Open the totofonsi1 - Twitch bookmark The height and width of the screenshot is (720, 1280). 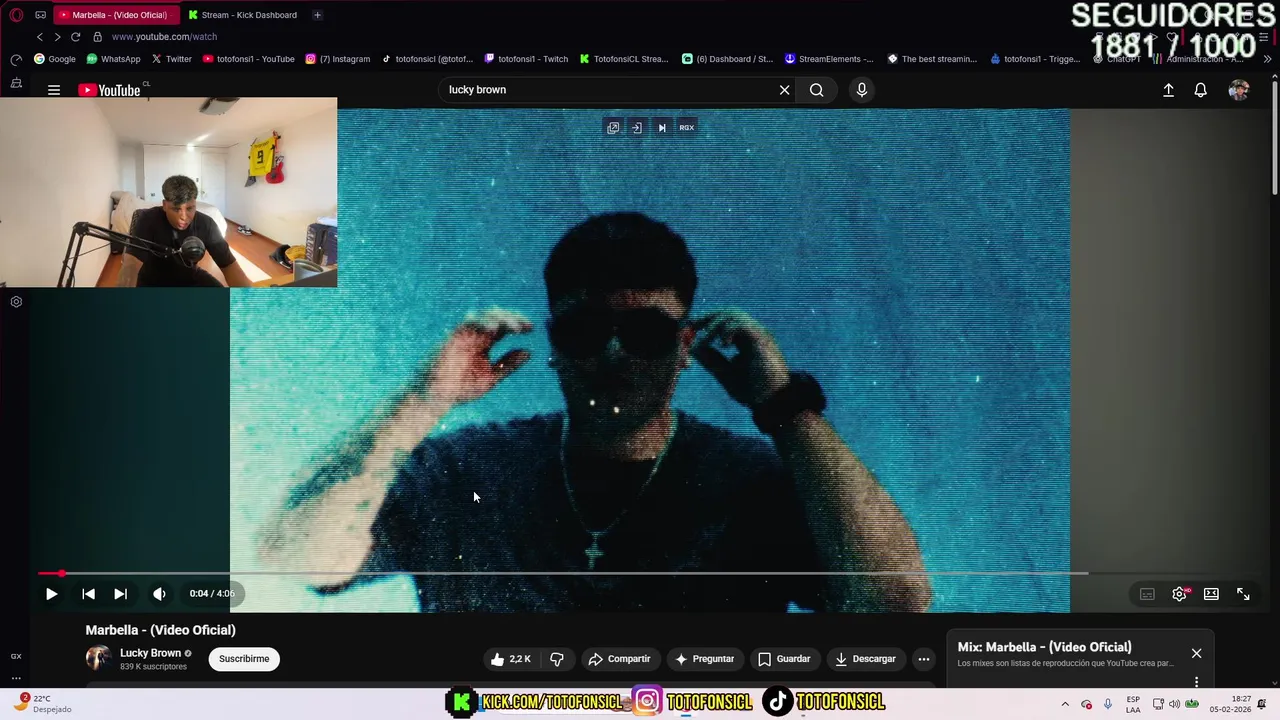(x=526, y=59)
